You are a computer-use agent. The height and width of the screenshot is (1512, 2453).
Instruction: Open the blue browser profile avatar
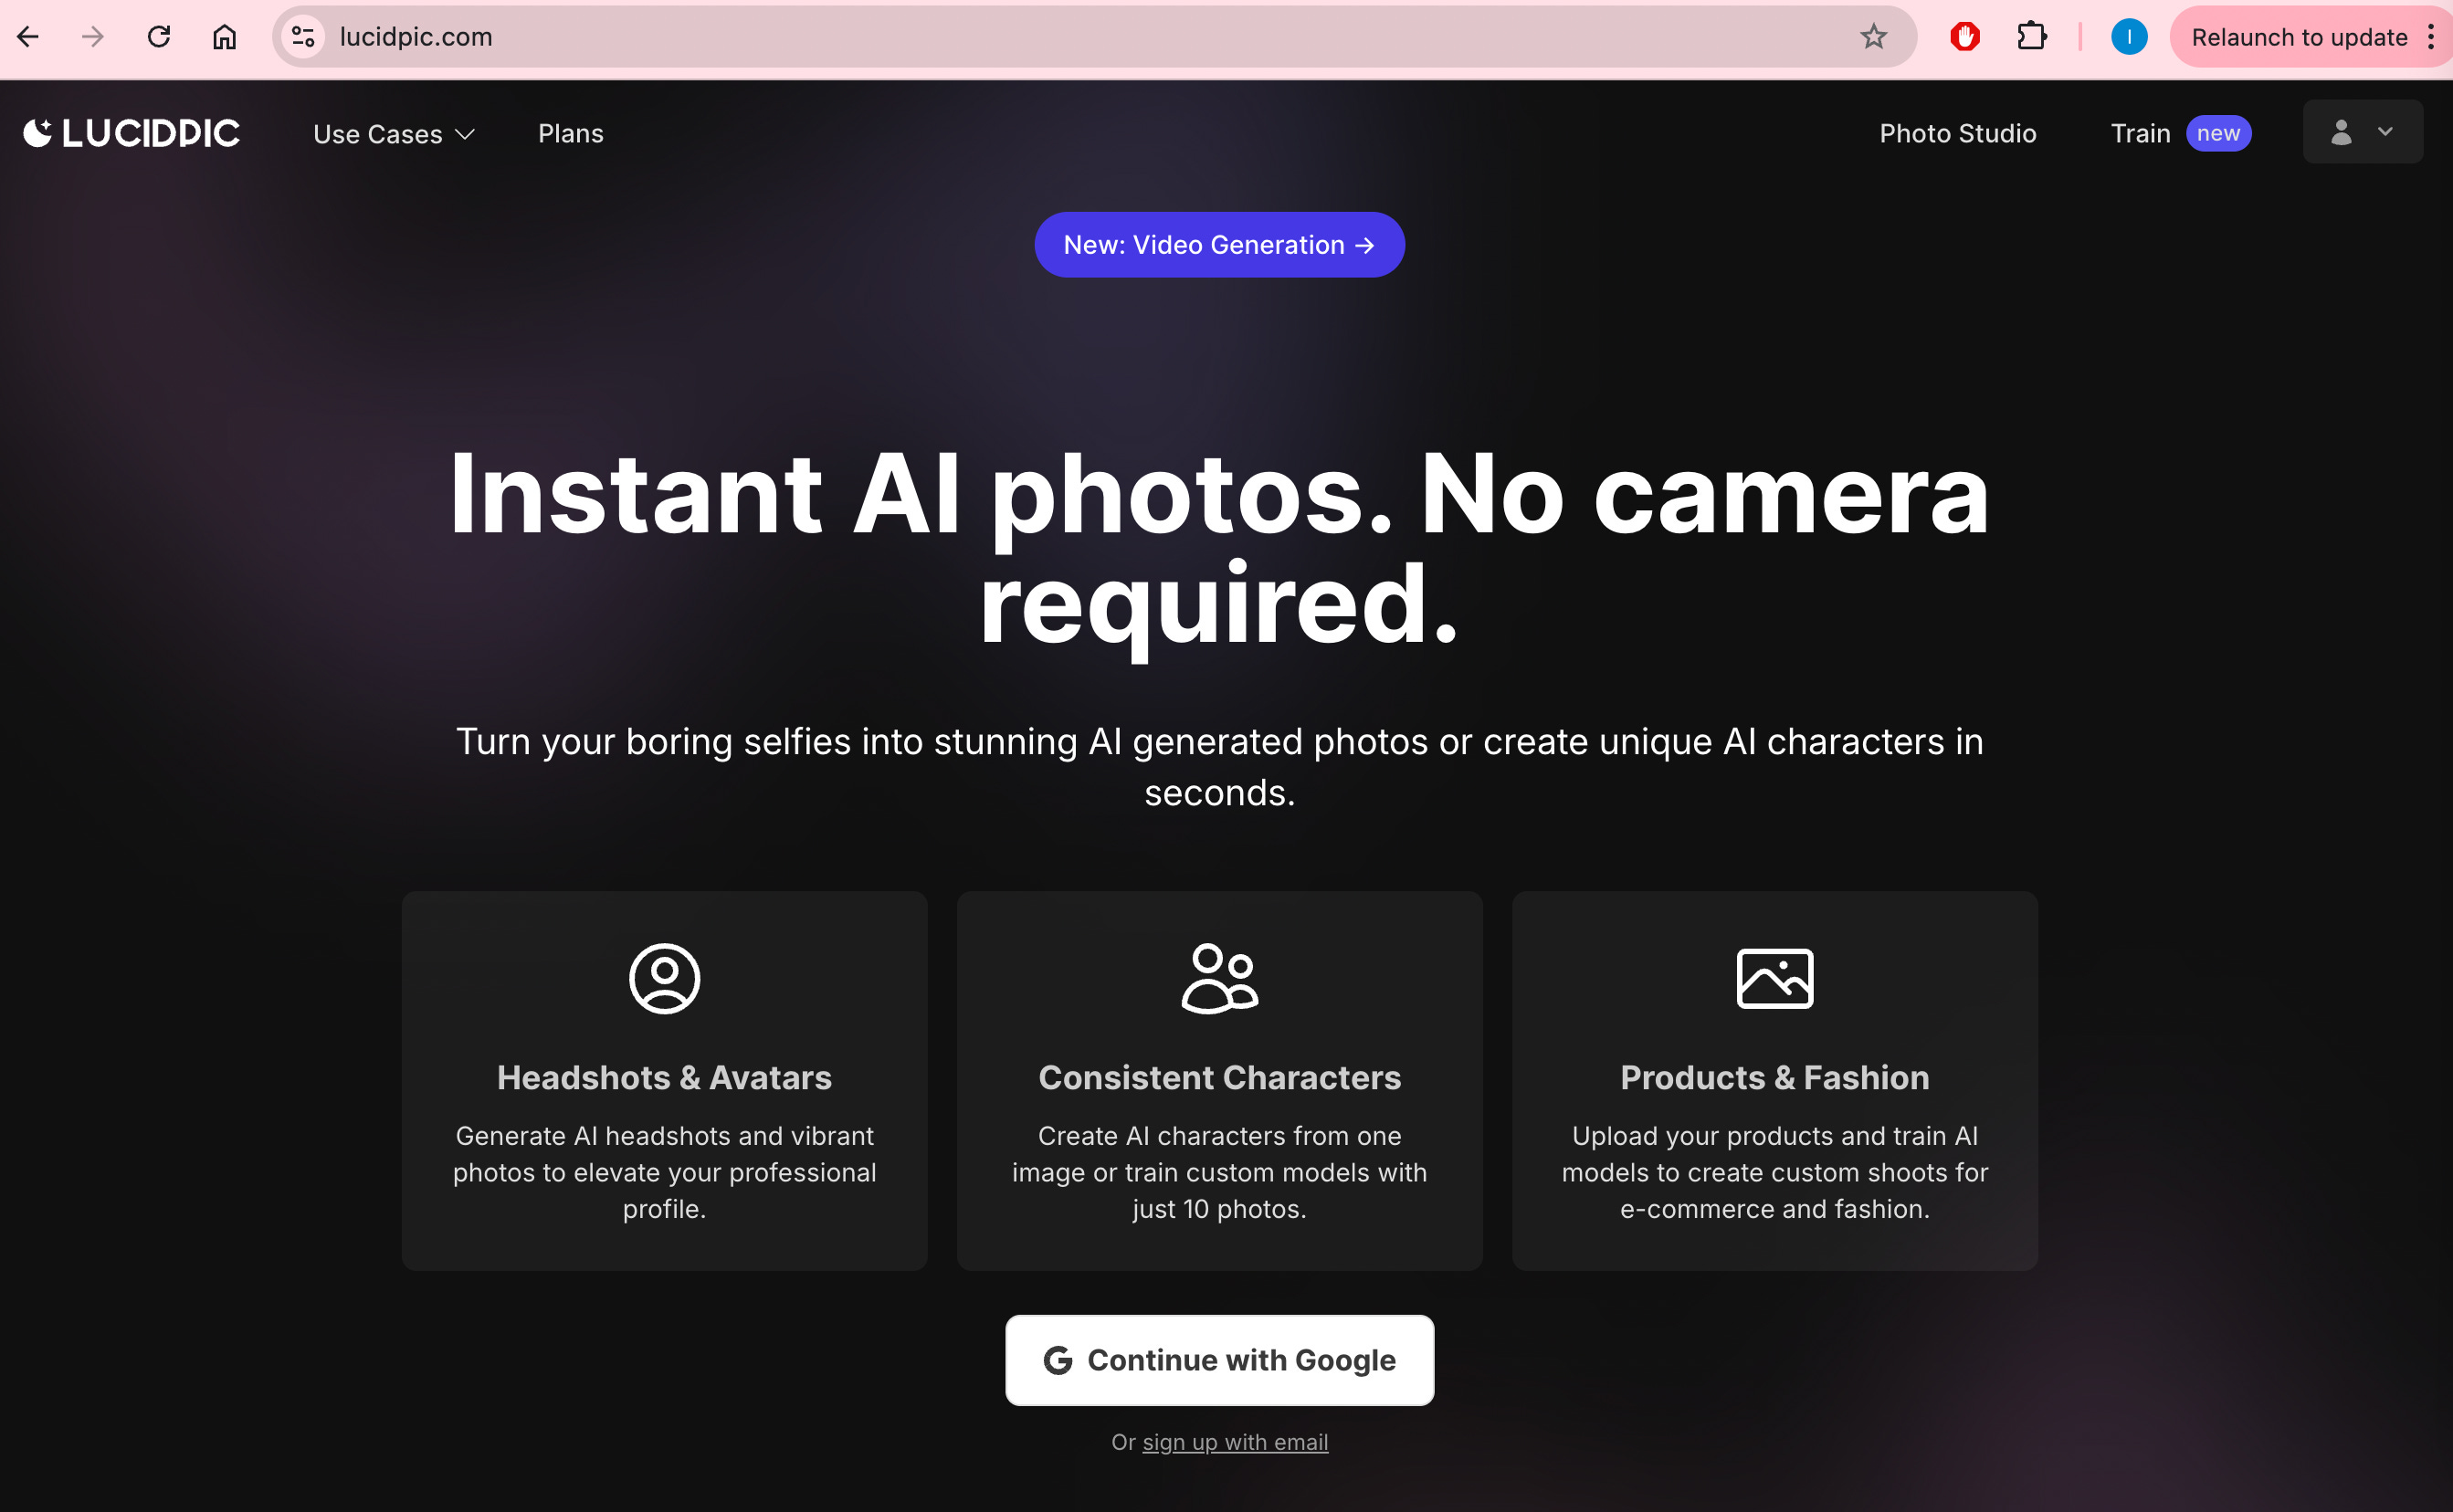(x=2129, y=37)
